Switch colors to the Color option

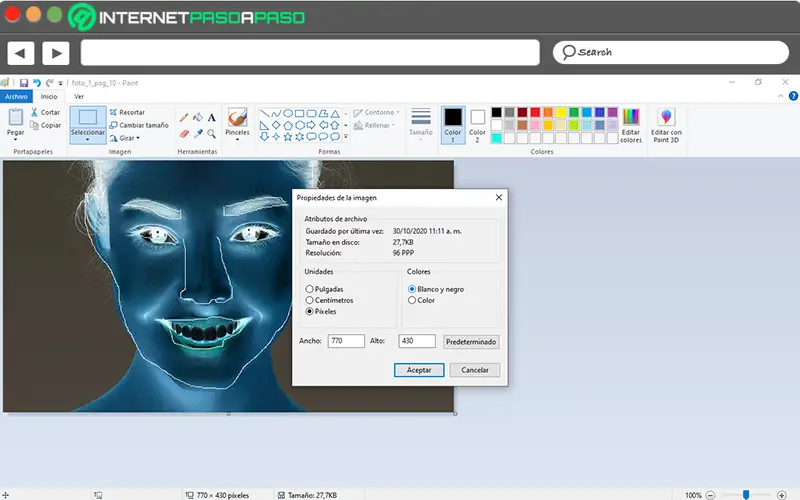412,300
